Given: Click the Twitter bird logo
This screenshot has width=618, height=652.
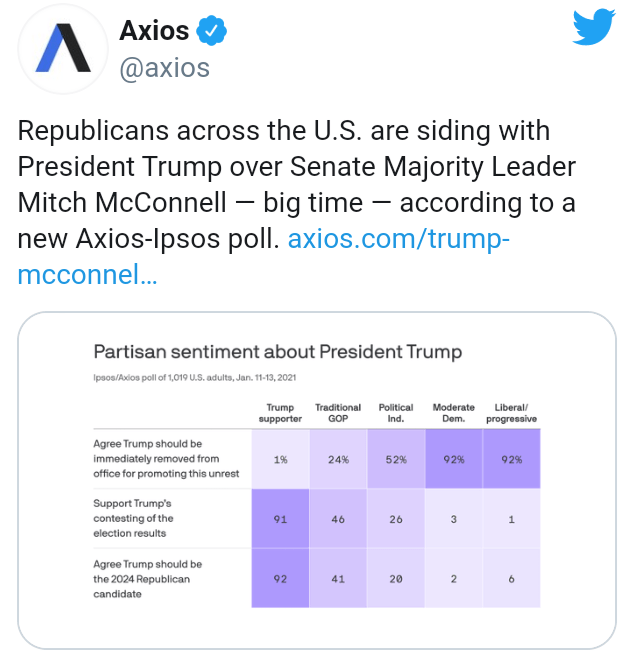Looking at the screenshot, I should pyautogui.click(x=592, y=28).
